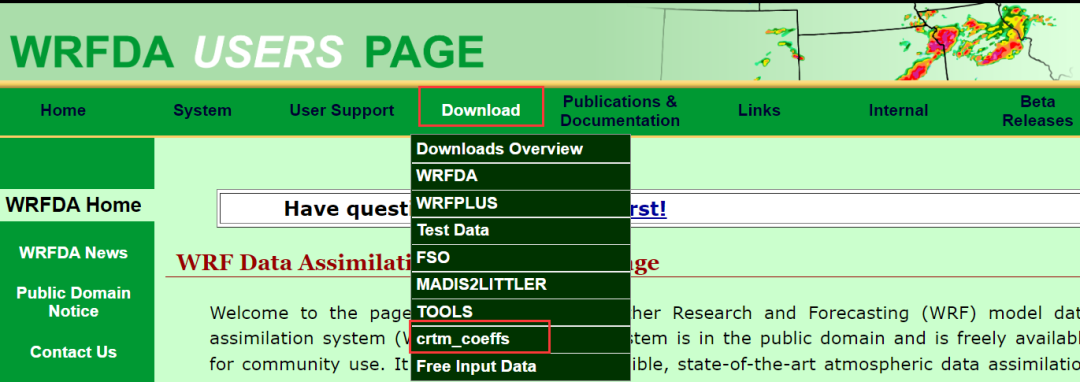Select MADIS2LITTLER download entry
This screenshot has height=382, width=1080.
pos(521,284)
